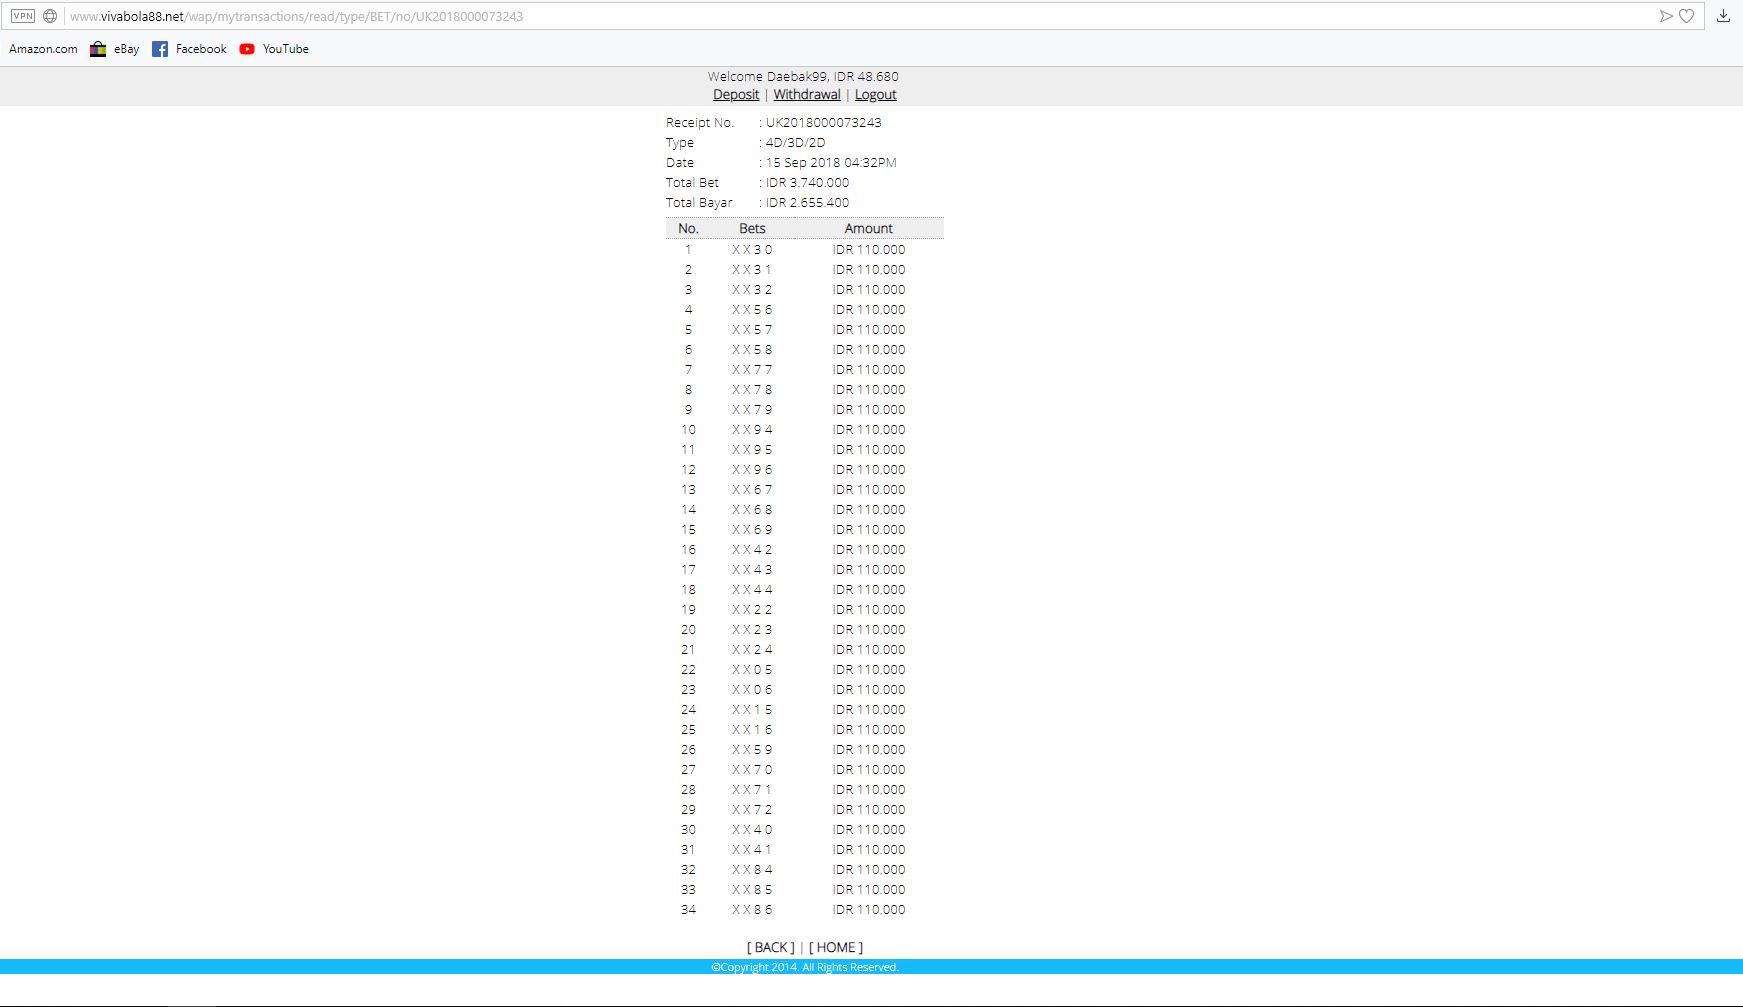Go back using the [ BACK ] link
Viewport: 1743px width, 1007px height.
point(770,947)
